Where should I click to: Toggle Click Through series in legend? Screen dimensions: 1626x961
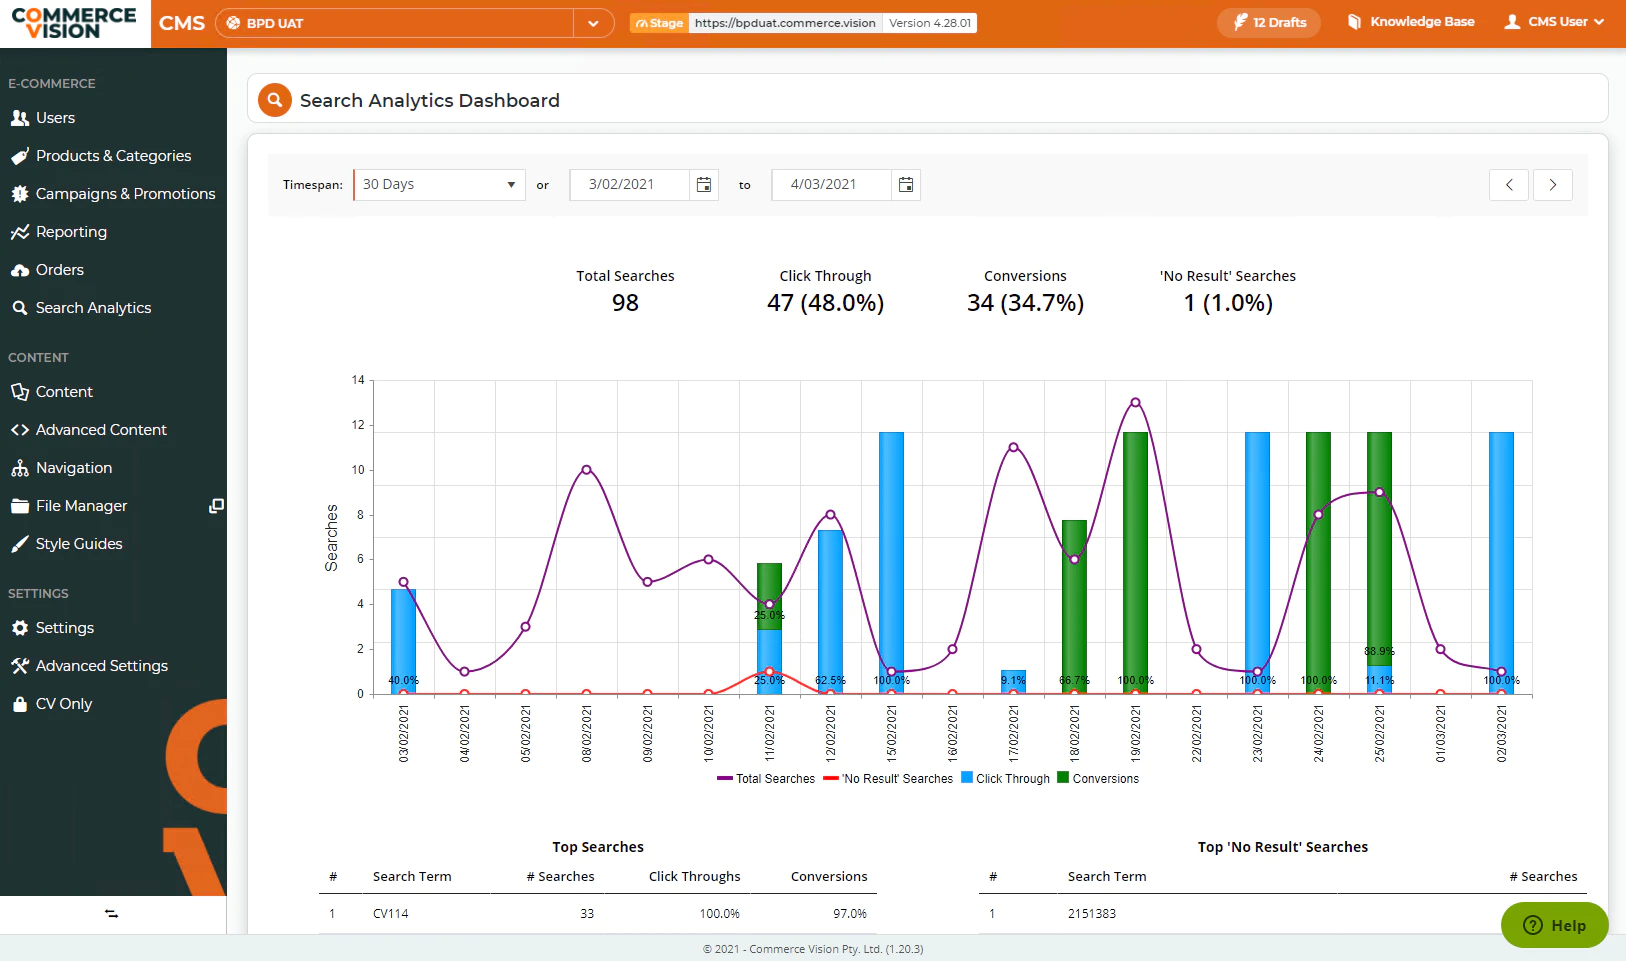pyautogui.click(x=1006, y=779)
